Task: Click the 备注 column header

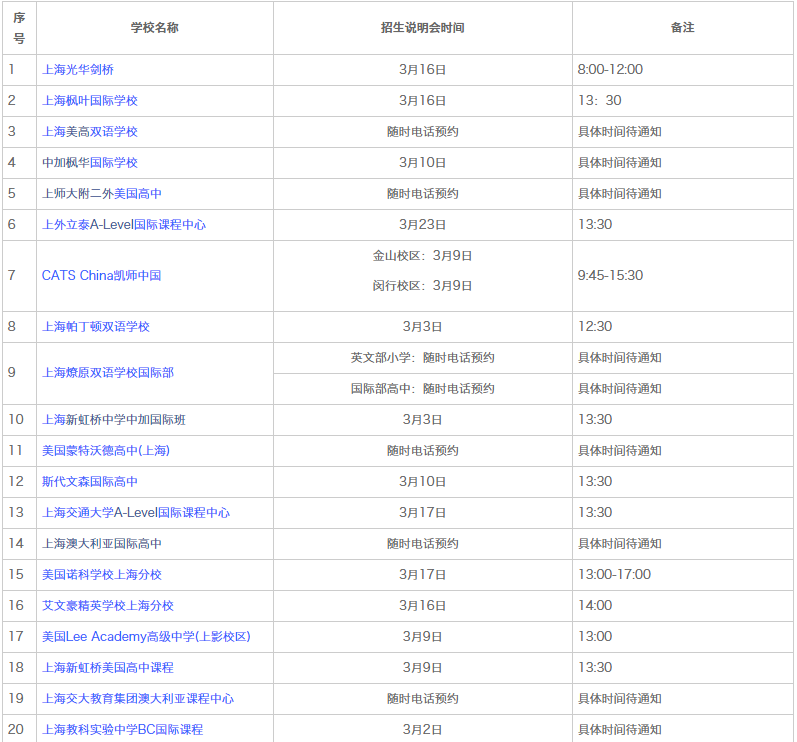Action: [683, 28]
